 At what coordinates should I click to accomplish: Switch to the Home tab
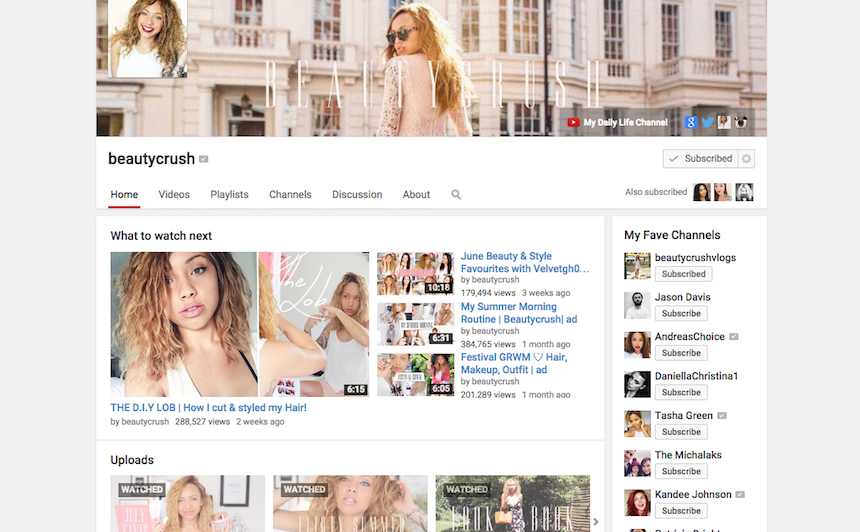click(x=124, y=195)
